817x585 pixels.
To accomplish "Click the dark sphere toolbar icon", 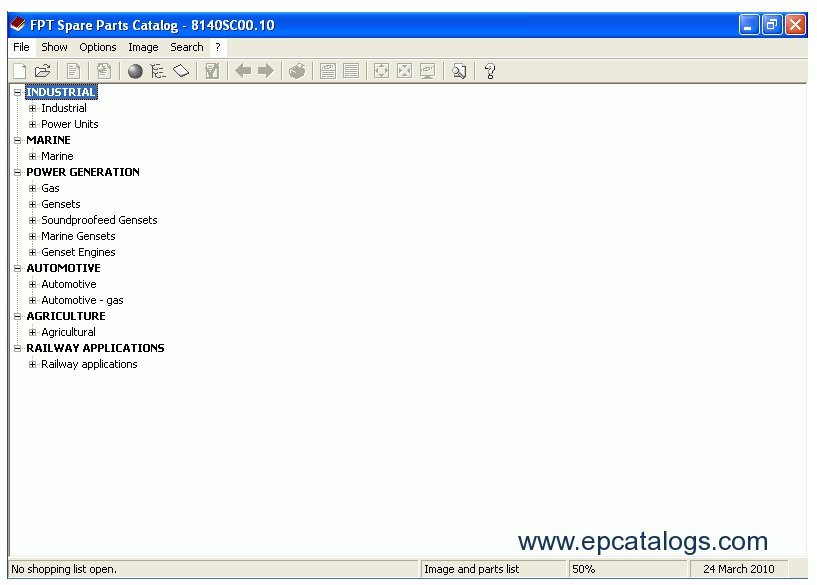I will pyautogui.click(x=135, y=71).
